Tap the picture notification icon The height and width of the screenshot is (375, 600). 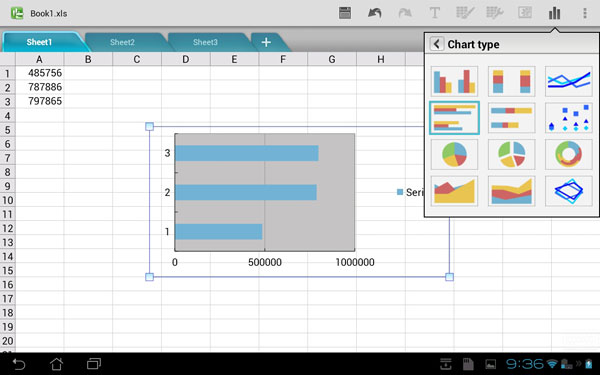(x=491, y=364)
